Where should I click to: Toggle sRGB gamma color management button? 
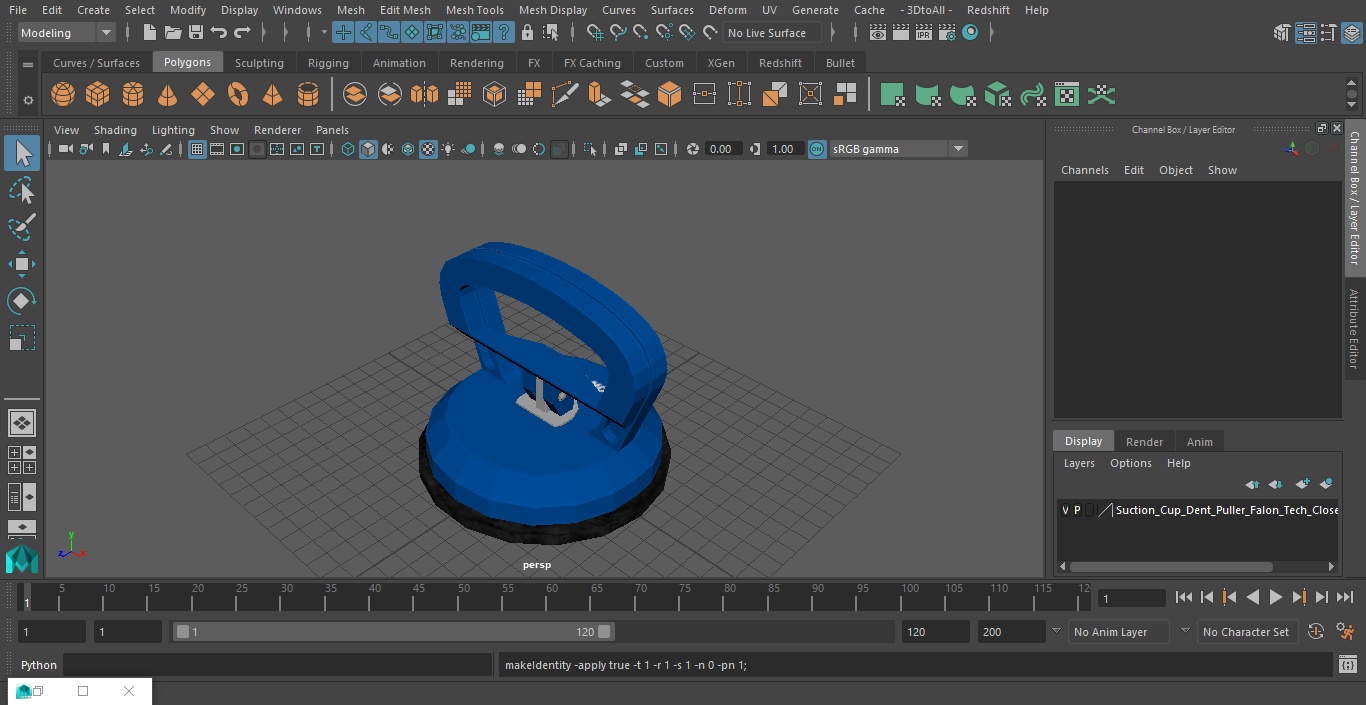point(817,149)
